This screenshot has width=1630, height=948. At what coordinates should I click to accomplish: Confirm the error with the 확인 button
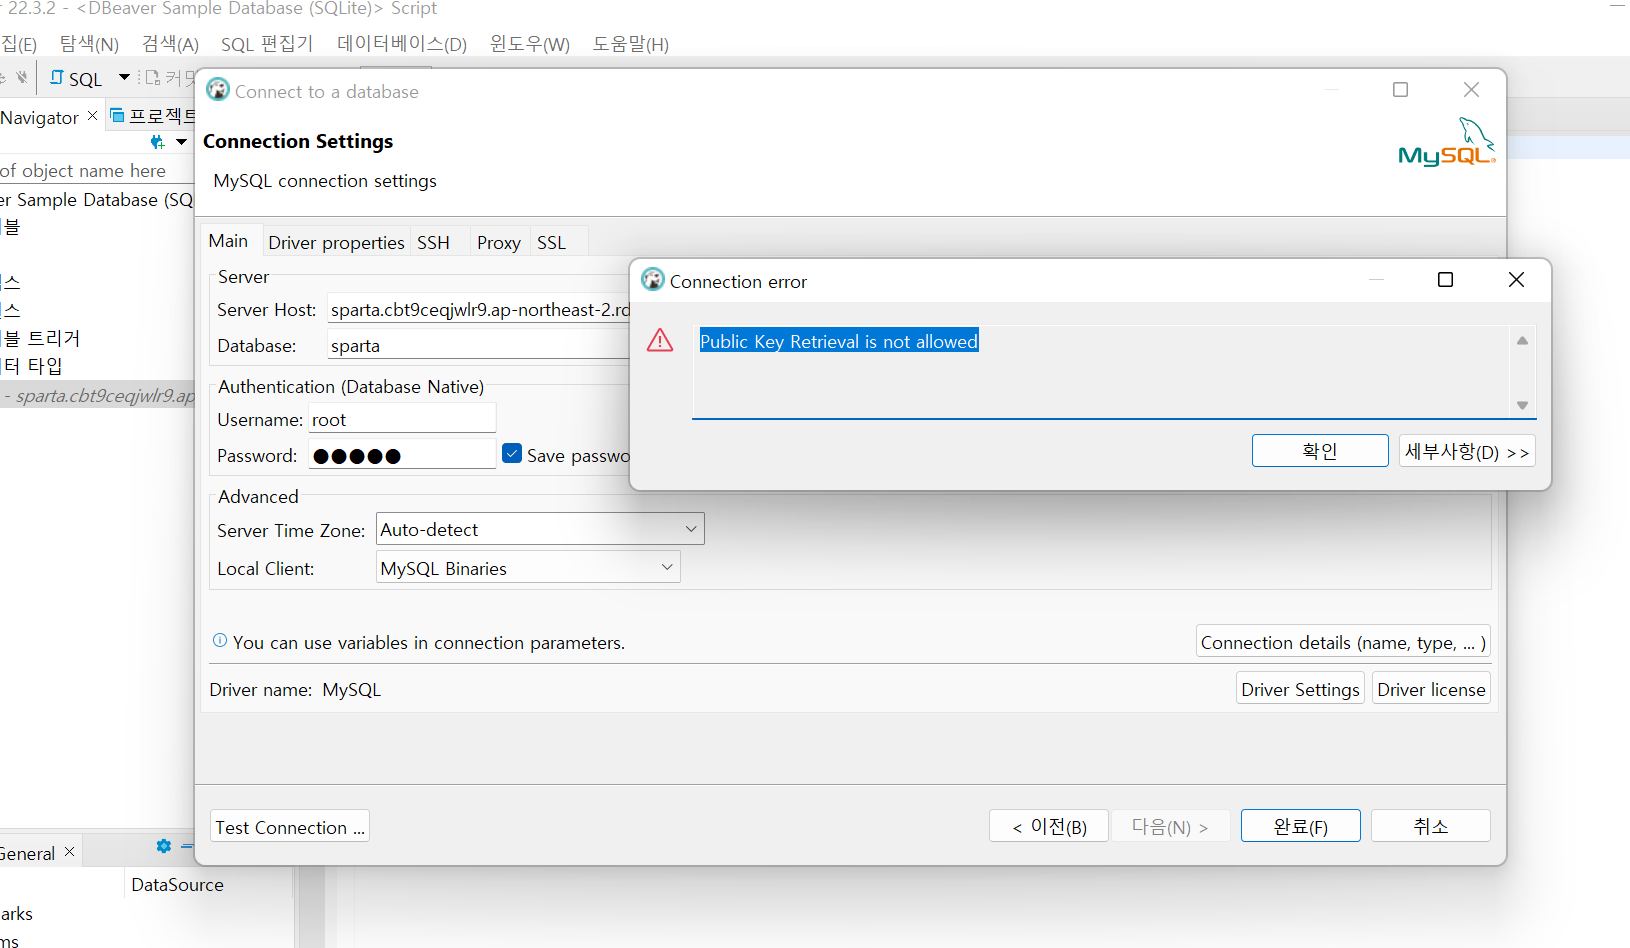pyautogui.click(x=1320, y=451)
